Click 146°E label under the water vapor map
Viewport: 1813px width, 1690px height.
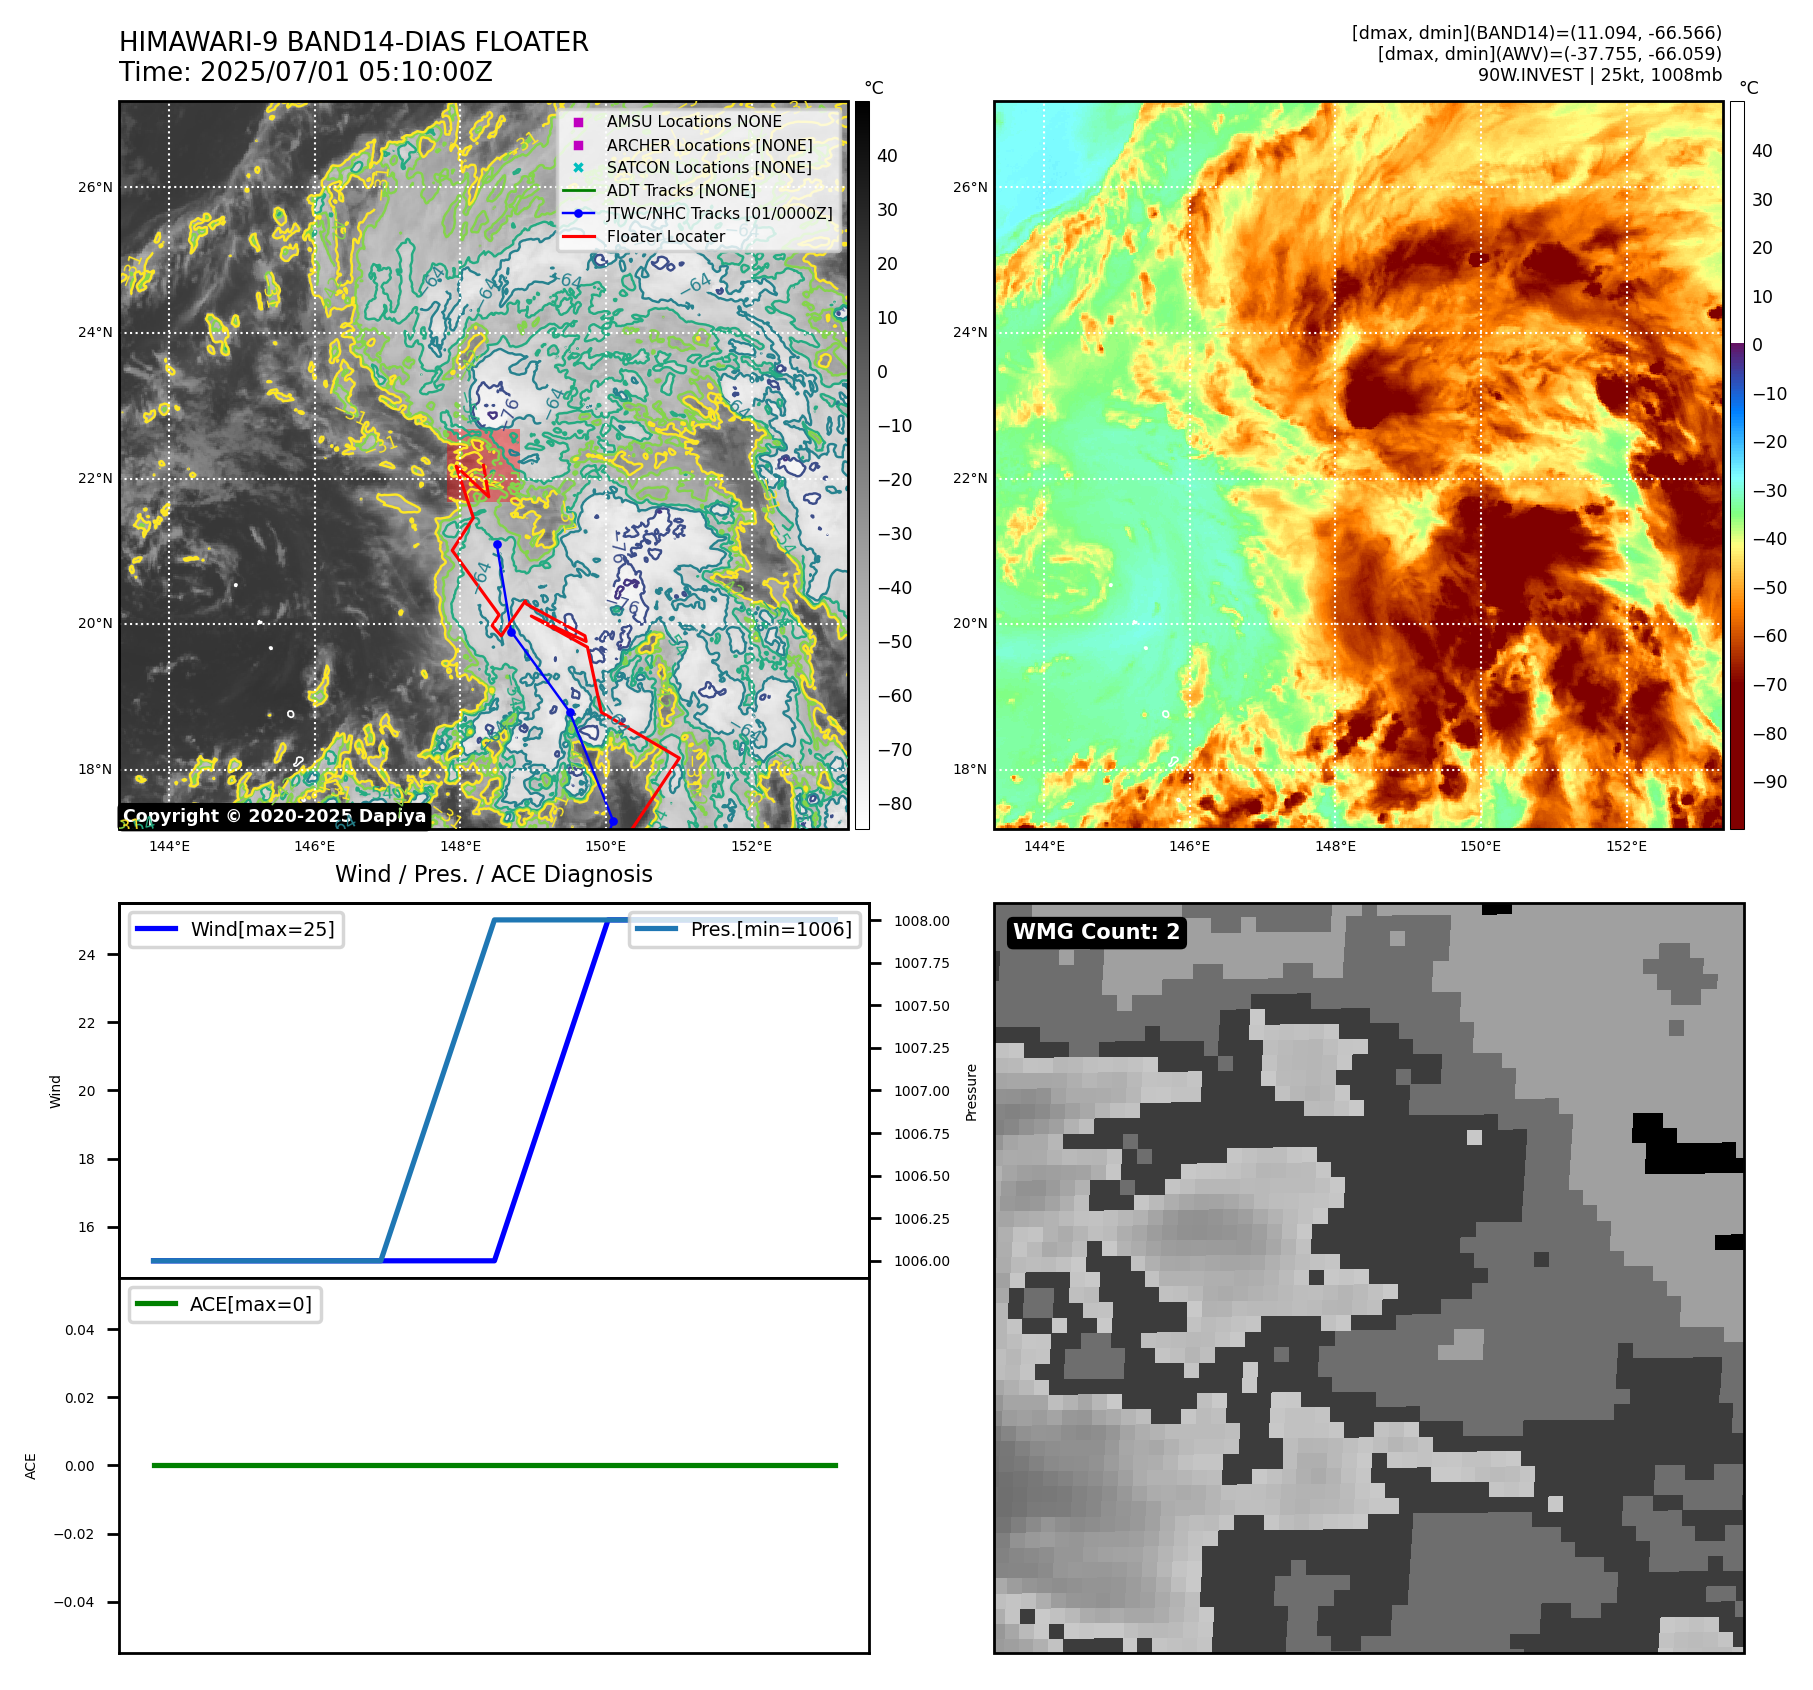pos(1190,846)
